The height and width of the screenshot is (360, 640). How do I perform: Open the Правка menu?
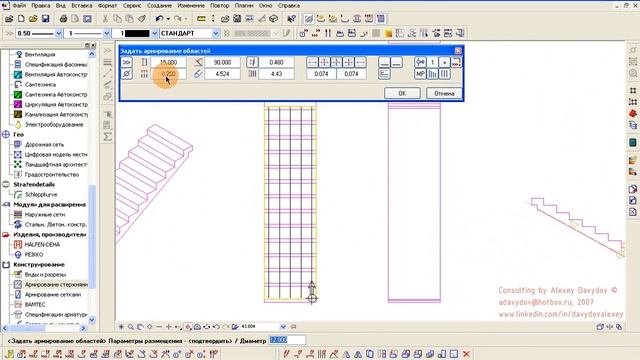point(41,6)
